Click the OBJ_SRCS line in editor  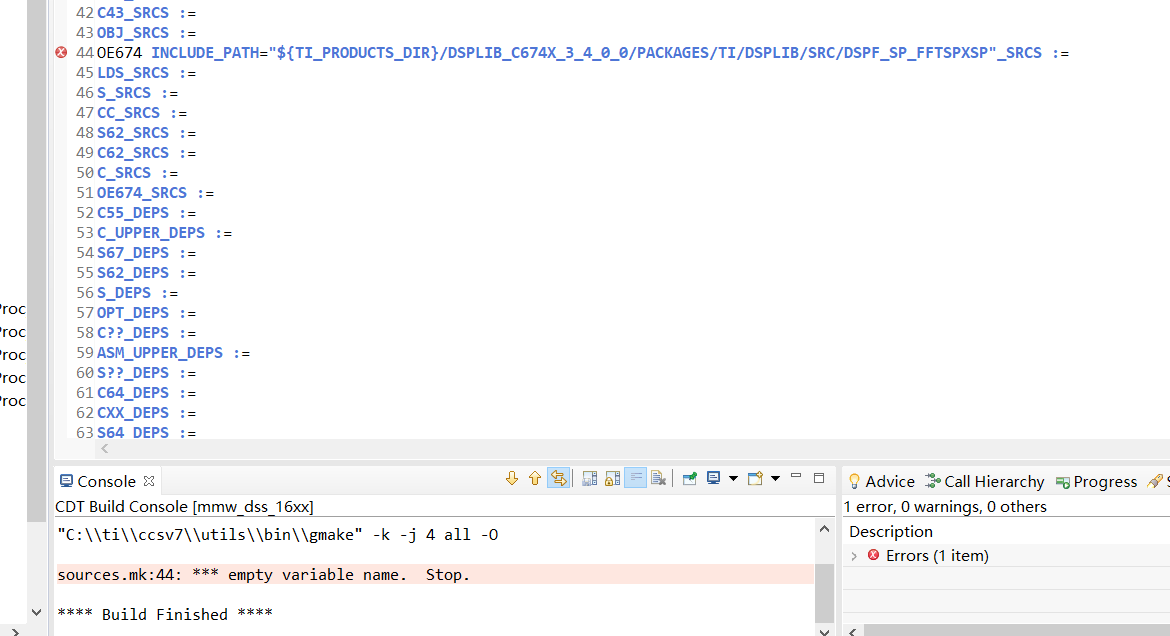[146, 33]
